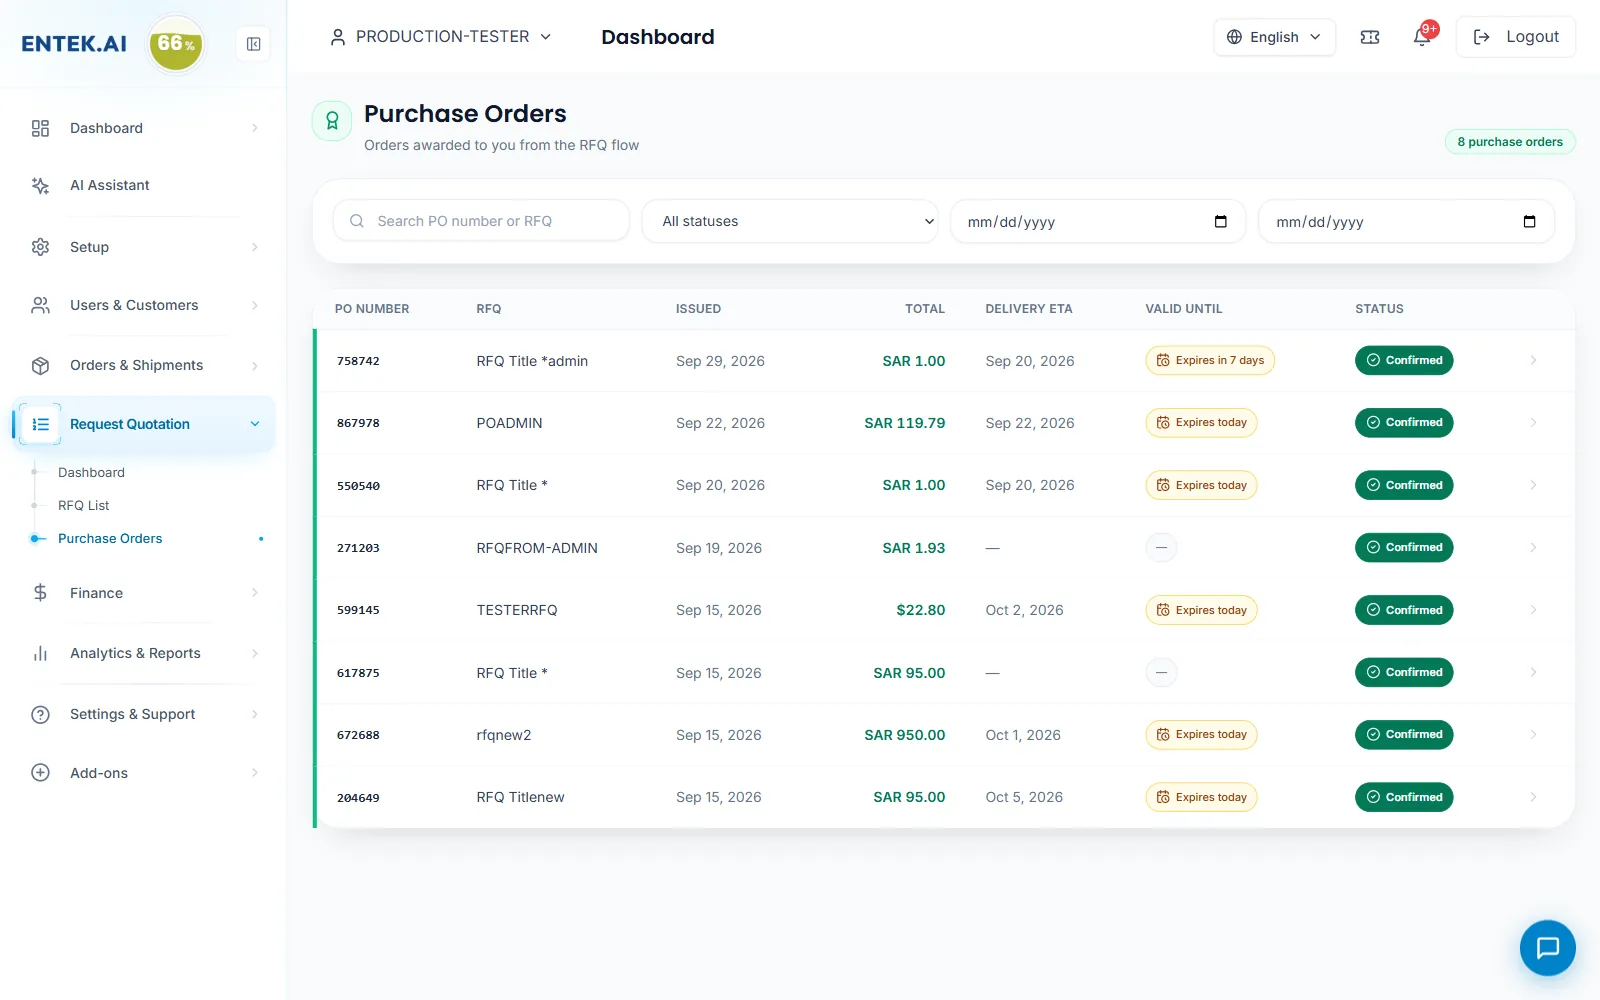This screenshot has height=1000, width=1600.
Task: Open the English language dropdown
Action: click(x=1274, y=37)
